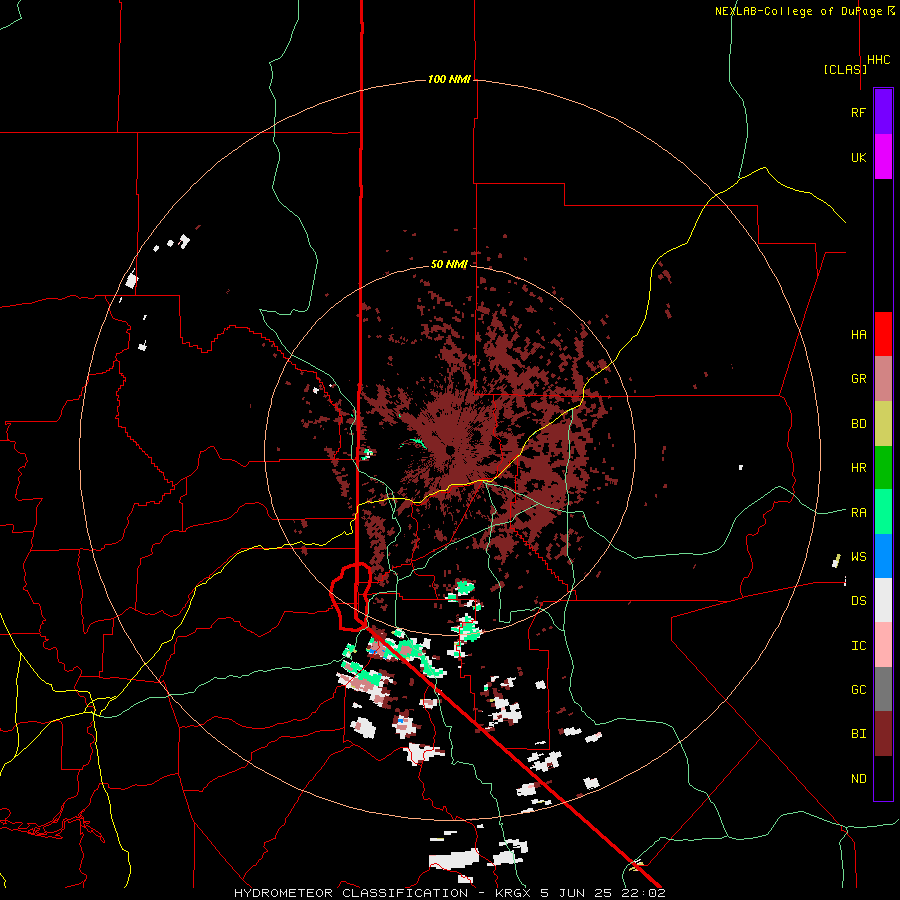Click the WS blue legend swatch
The height and width of the screenshot is (900, 900).
click(x=883, y=556)
